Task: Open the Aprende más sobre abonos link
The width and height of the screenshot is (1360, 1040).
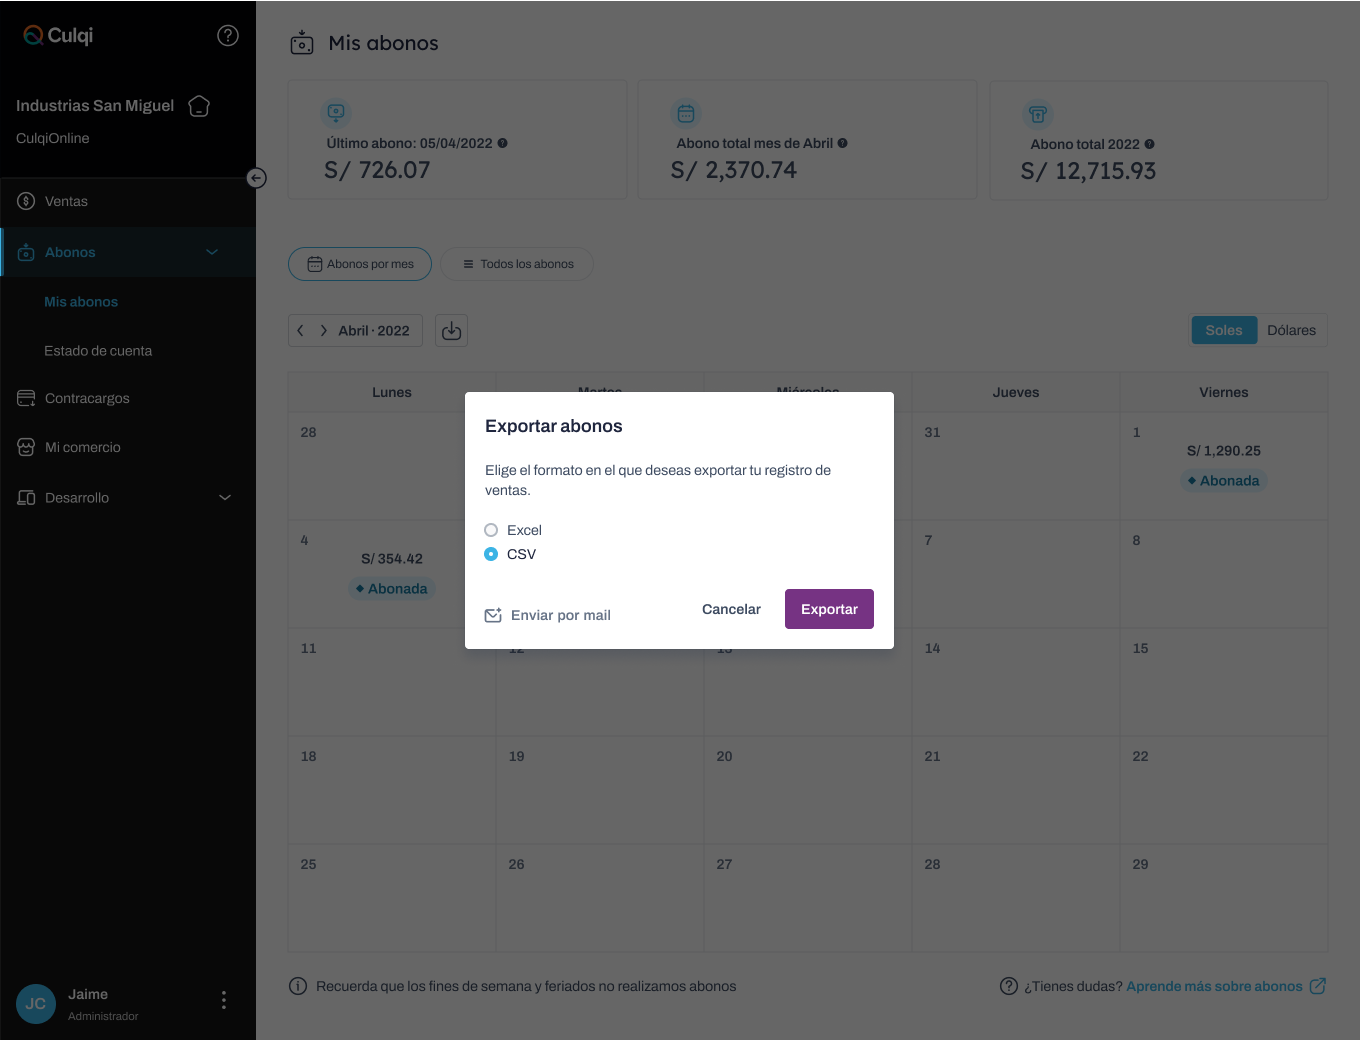Action: pos(1214,986)
